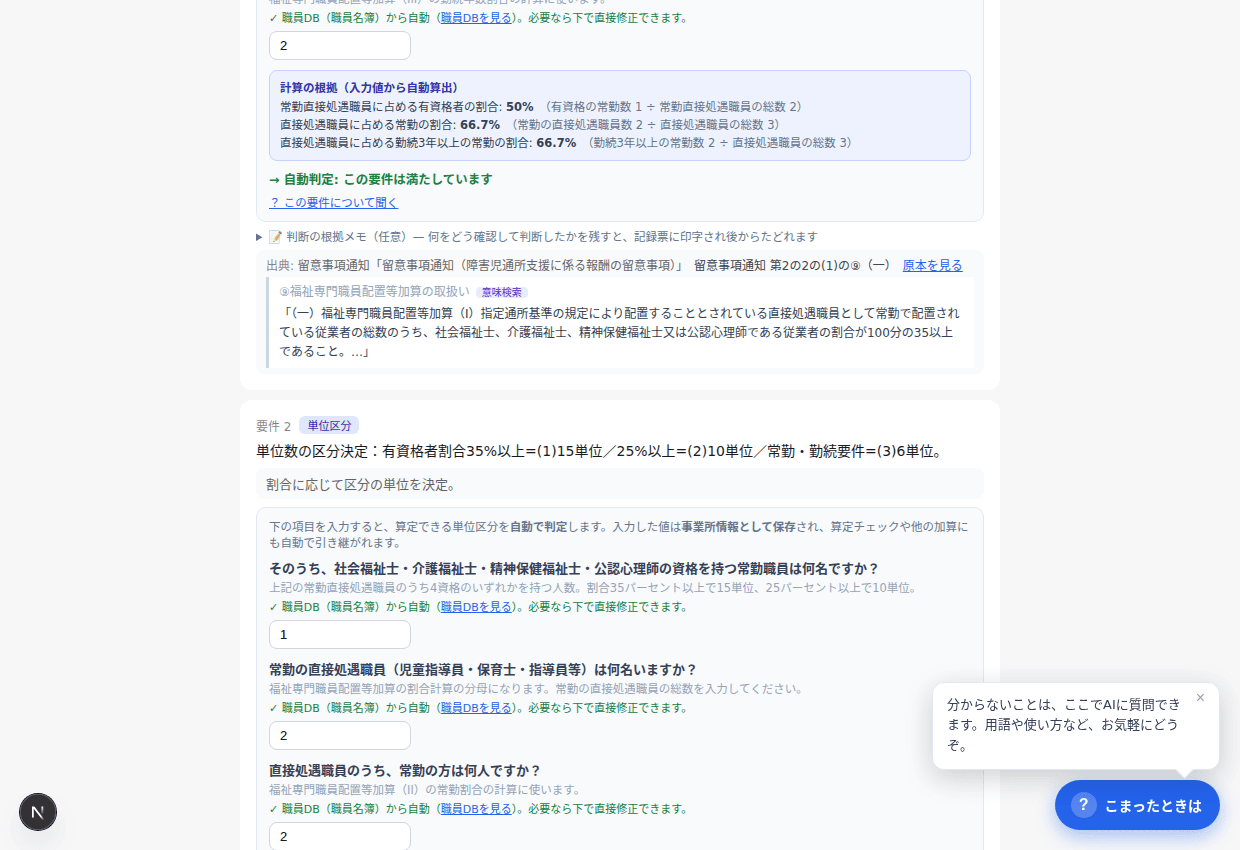Viewport: 1240px width, 850px height.
Task: Open 職員DBを見る under 常勤の方は何人ですか question
Action: [476, 809]
